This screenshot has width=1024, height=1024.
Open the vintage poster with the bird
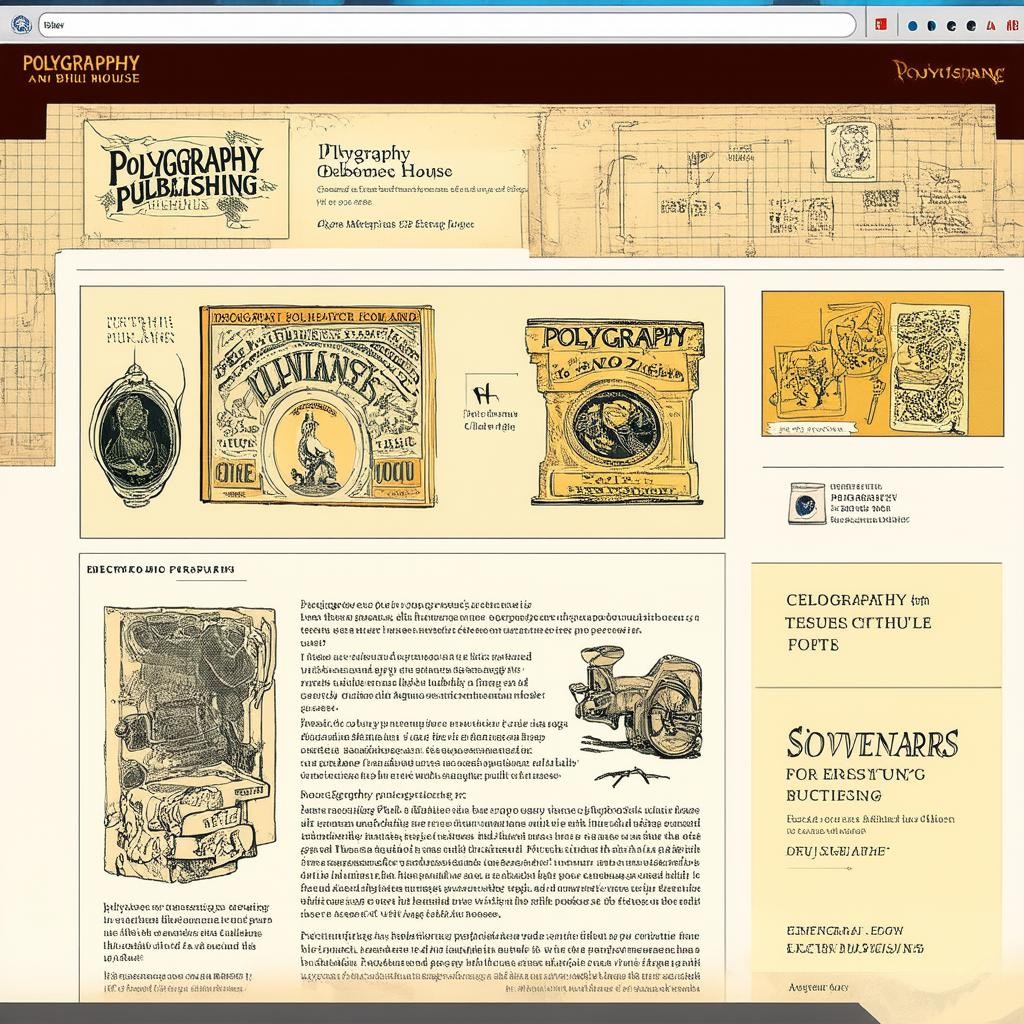point(317,405)
